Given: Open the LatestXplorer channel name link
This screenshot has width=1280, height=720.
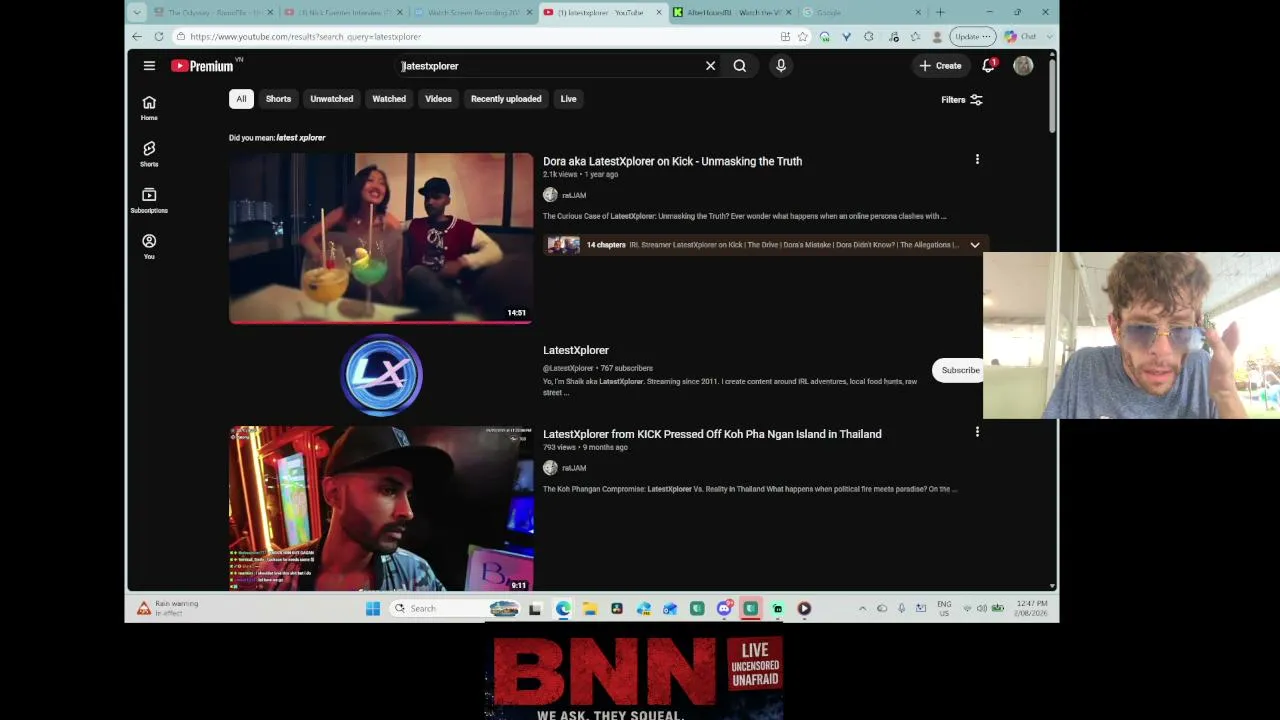Looking at the screenshot, I should point(576,350).
